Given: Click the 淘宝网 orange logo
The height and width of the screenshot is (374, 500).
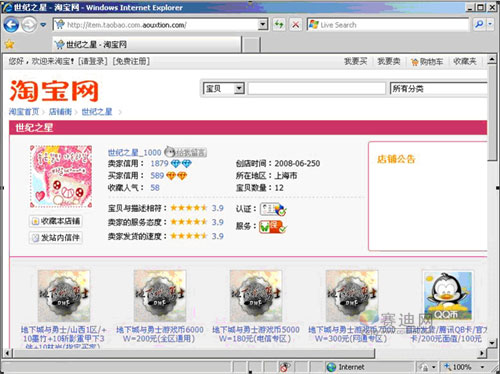Looking at the screenshot, I should (x=54, y=91).
